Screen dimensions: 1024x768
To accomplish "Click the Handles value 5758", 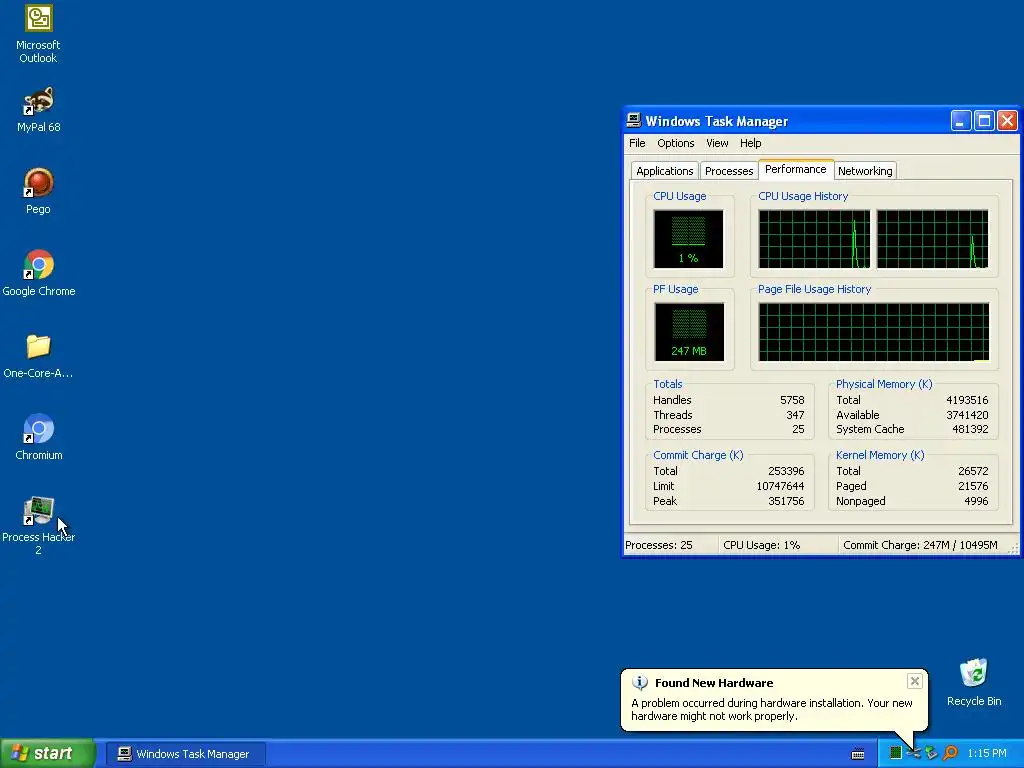I will pos(792,400).
